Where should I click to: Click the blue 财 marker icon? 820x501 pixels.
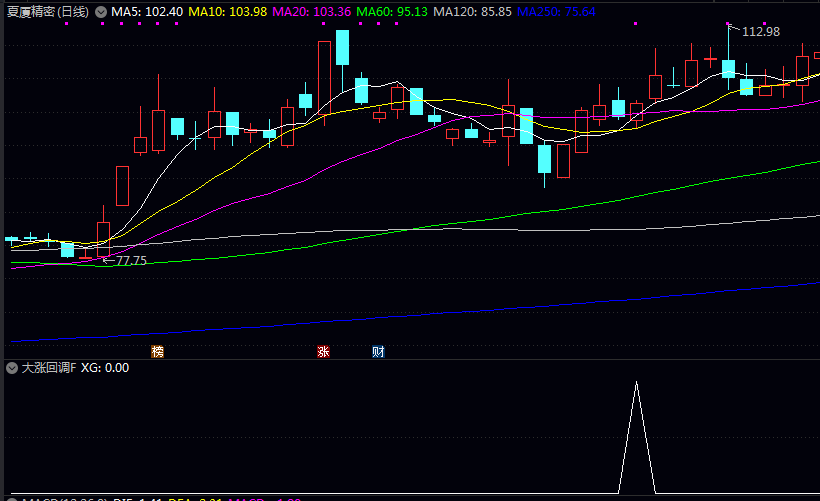pos(379,351)
